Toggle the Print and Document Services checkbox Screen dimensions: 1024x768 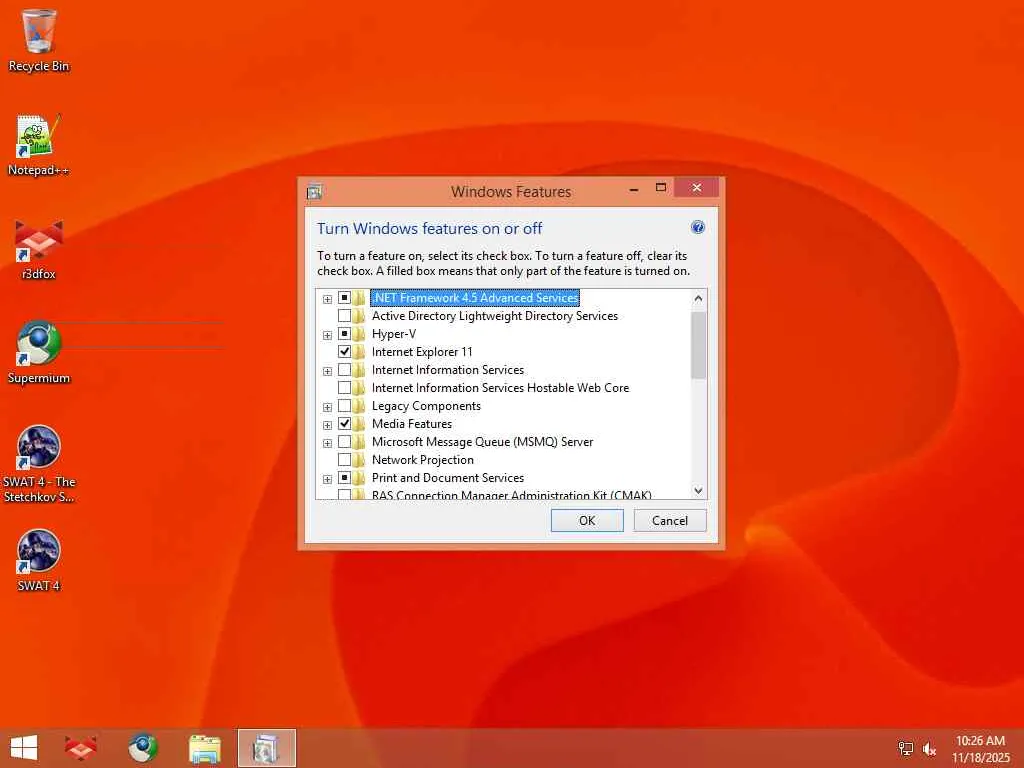click(344, 477)
